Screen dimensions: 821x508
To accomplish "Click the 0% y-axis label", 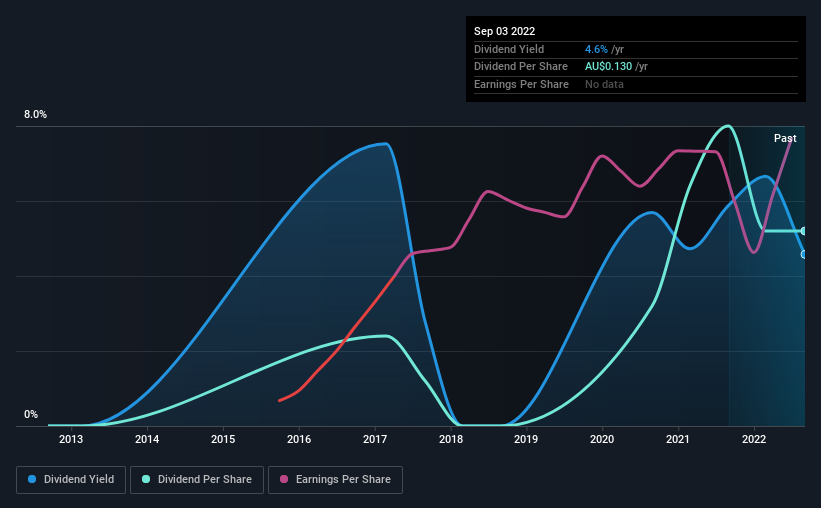I will [x=31, y=414].
